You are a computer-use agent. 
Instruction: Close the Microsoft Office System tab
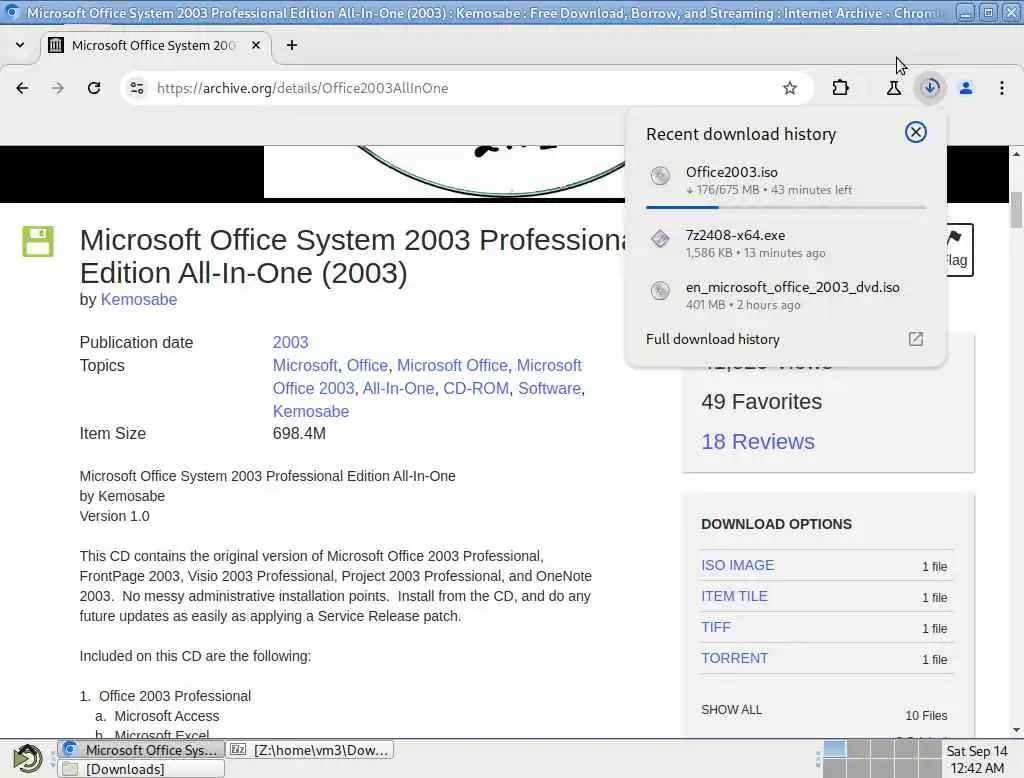tap(256, 45)
